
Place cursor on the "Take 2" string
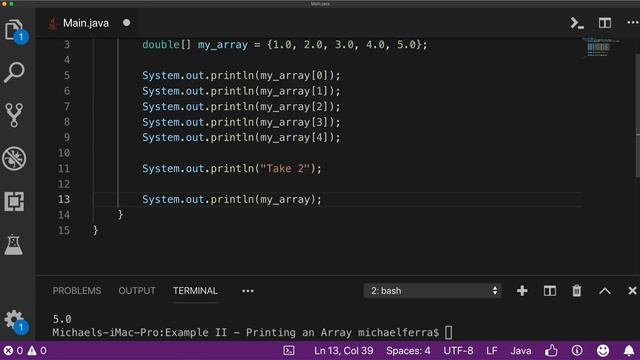pos(284,168)
